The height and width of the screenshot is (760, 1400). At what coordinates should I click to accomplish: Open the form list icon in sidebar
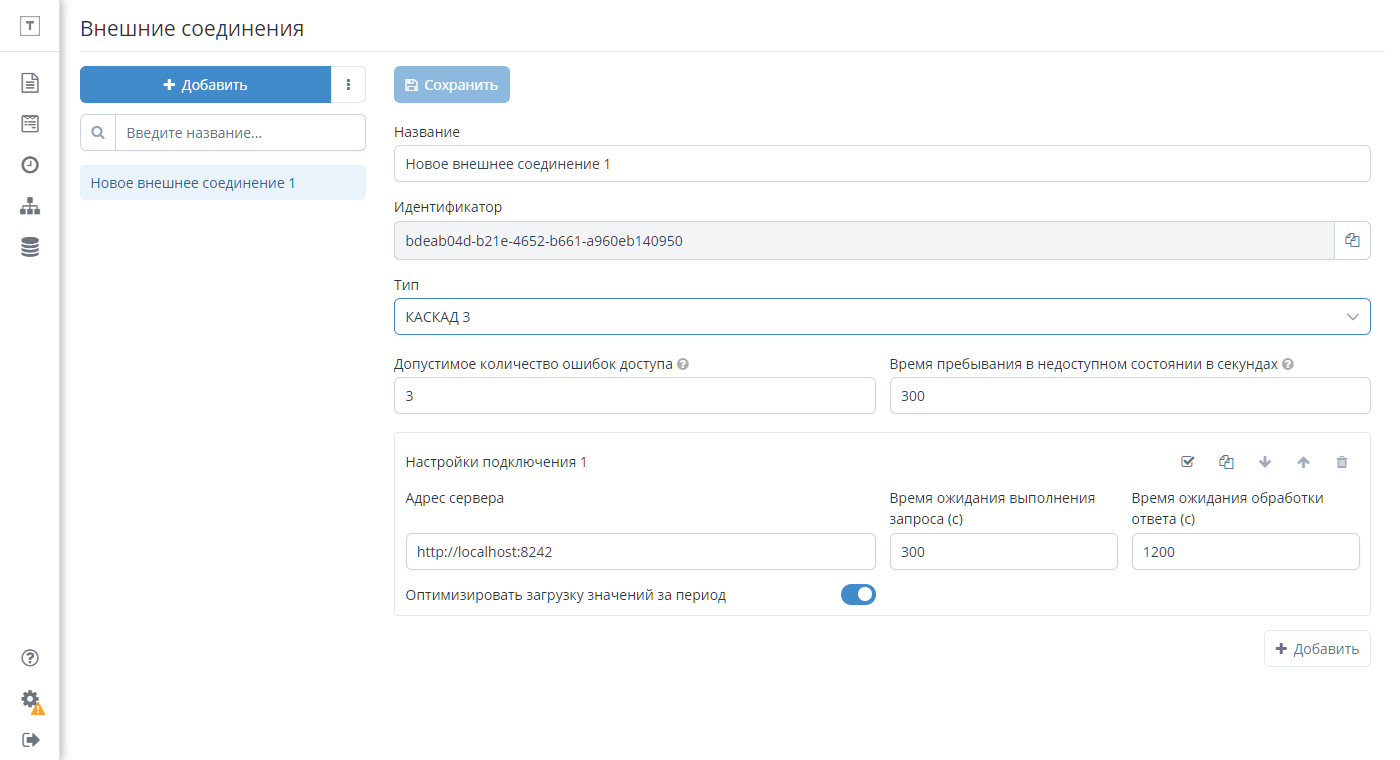pos(30,124)
